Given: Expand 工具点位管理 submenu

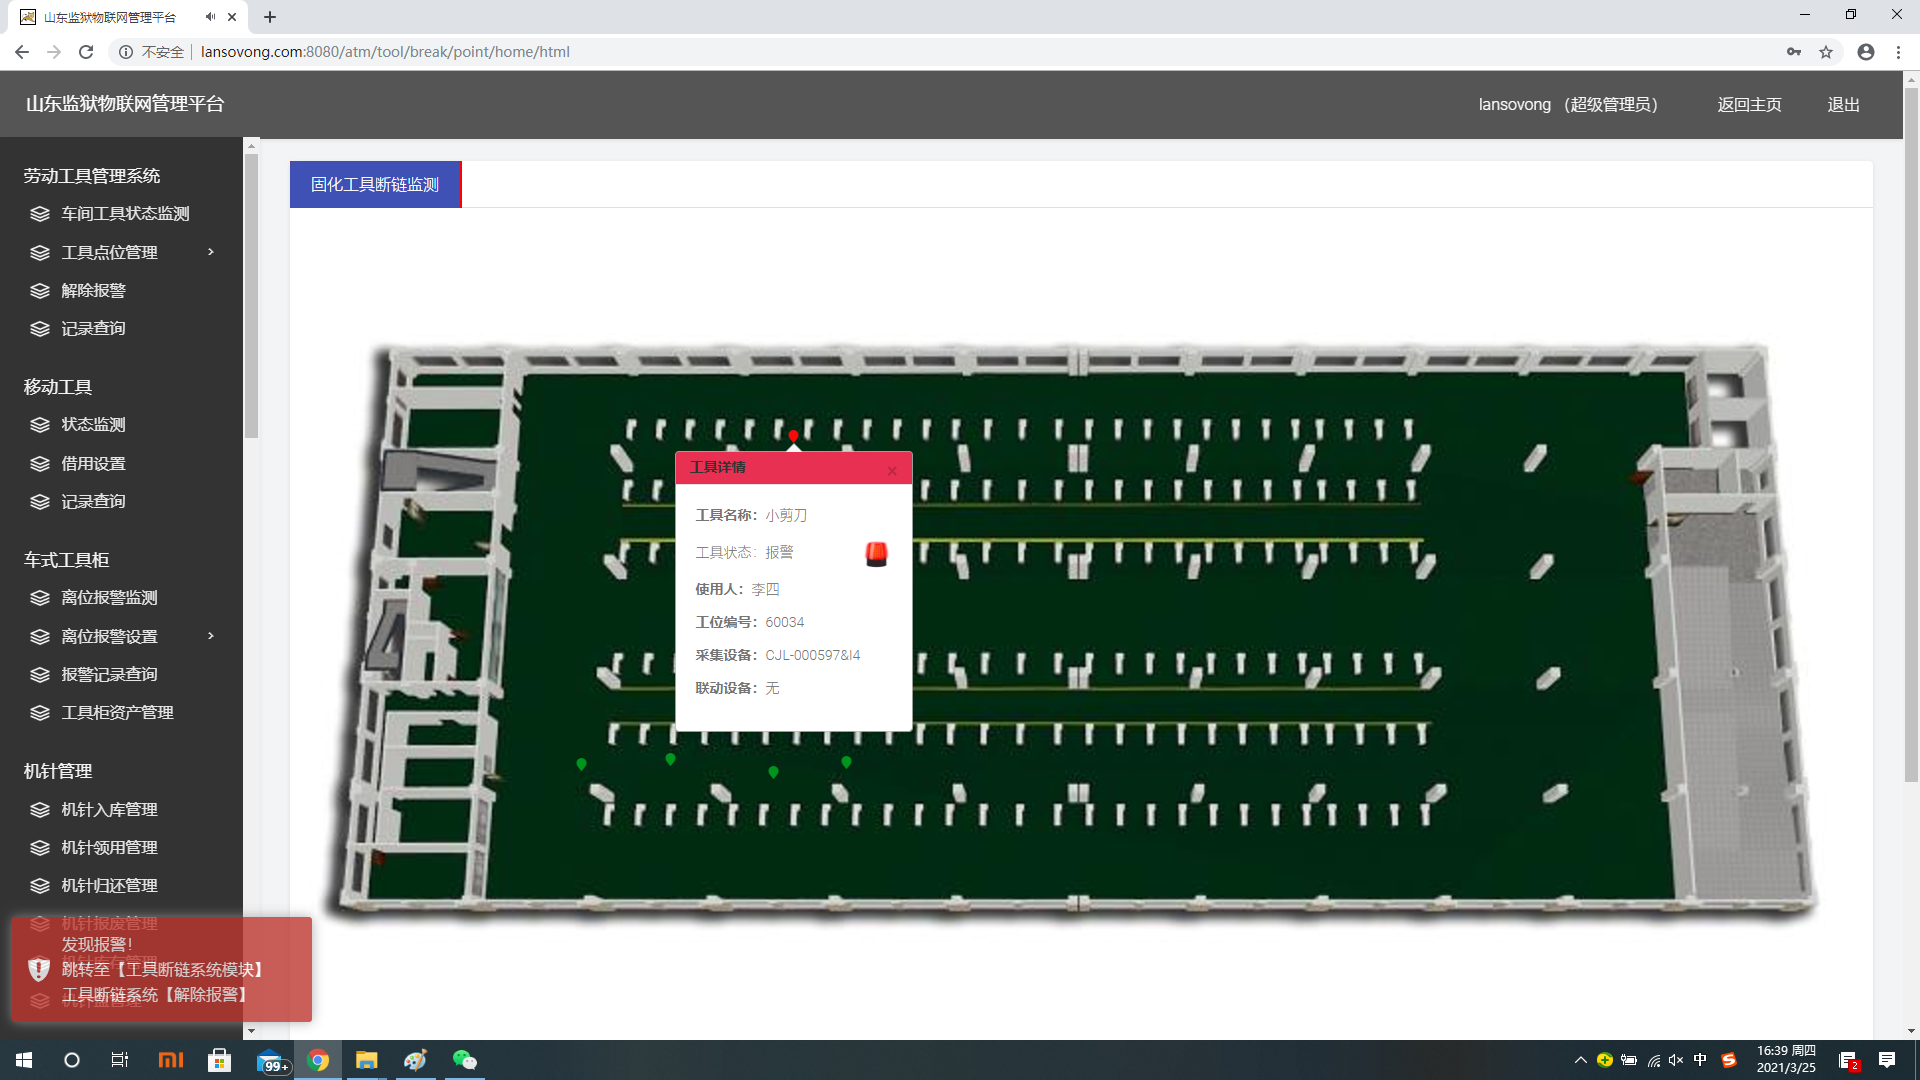Looking at the screenshot, I should coord(211,252).
